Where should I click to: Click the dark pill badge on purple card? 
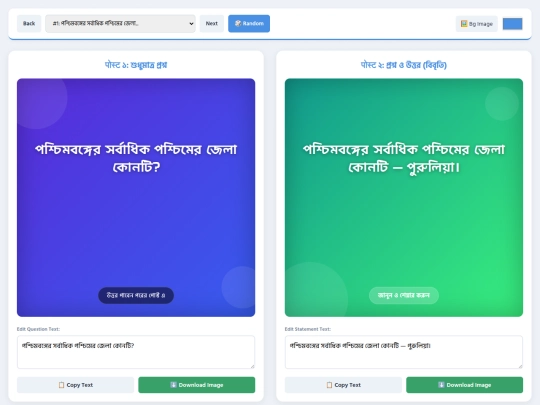[136, 295]
